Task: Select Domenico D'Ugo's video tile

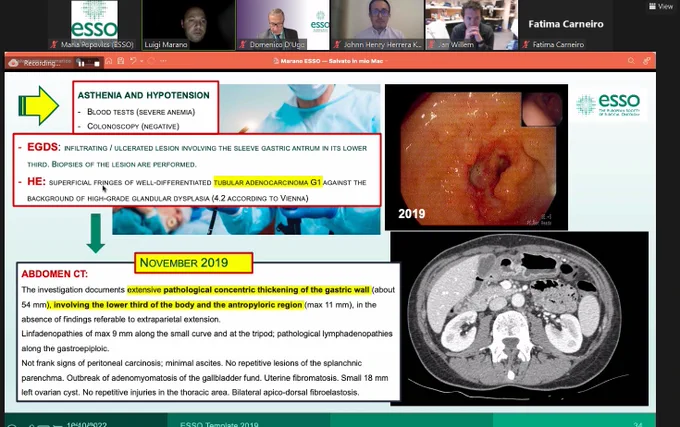Action: (283, 25)
